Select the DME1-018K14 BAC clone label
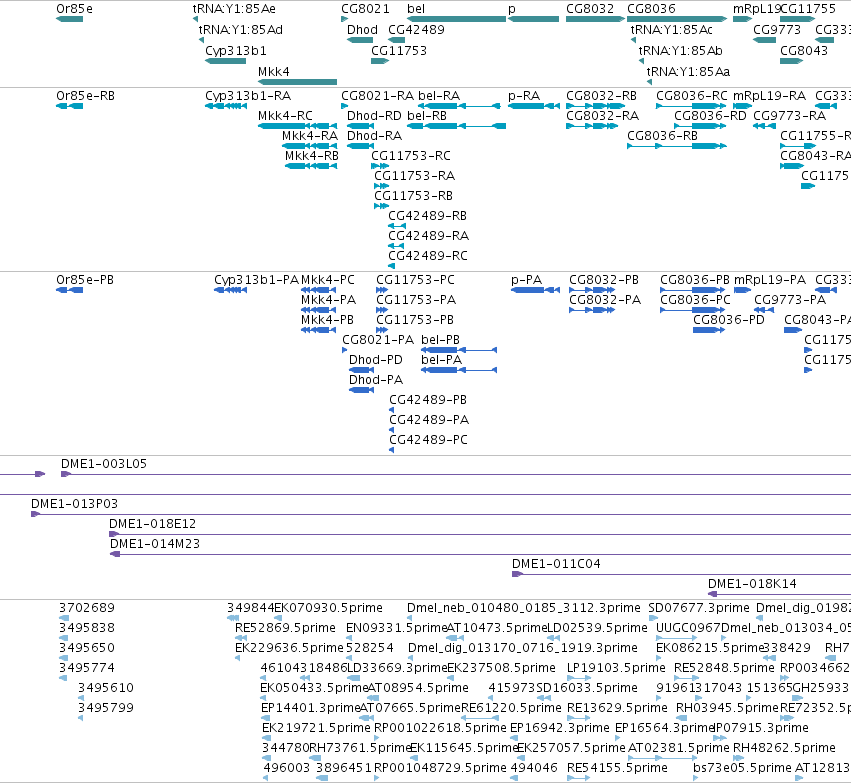The height and width of the screenshot is (783, 851). [752, 584]
